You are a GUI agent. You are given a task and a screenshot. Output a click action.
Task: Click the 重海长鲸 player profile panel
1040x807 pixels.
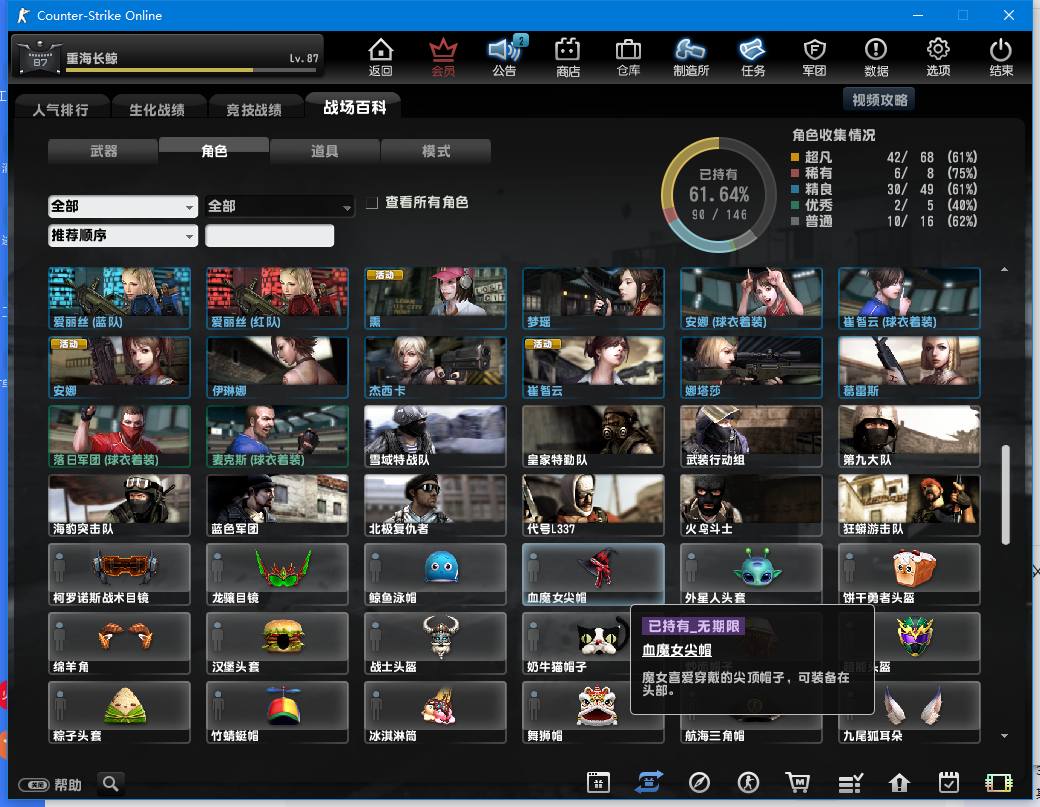point(167,56)
